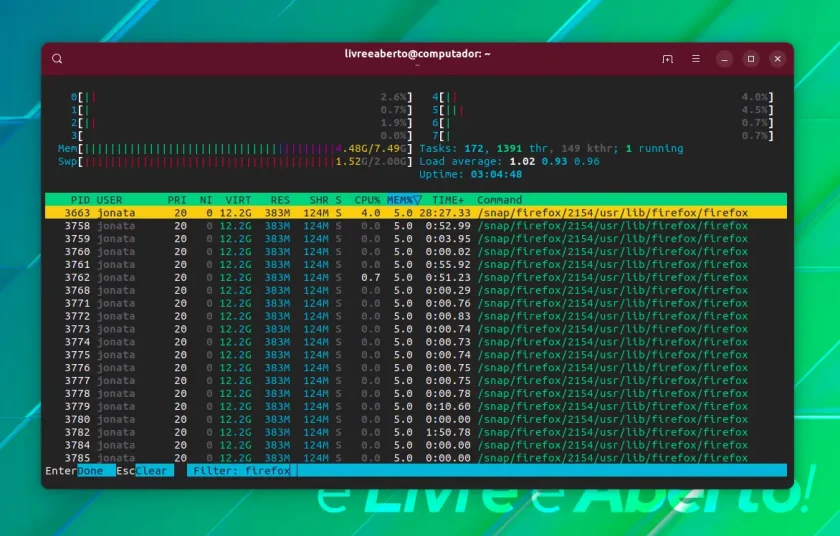Image resolution: width=840 pixels, height=536 pixels.
Task: Select process row PID 3768
Action: tap(416, 290)
